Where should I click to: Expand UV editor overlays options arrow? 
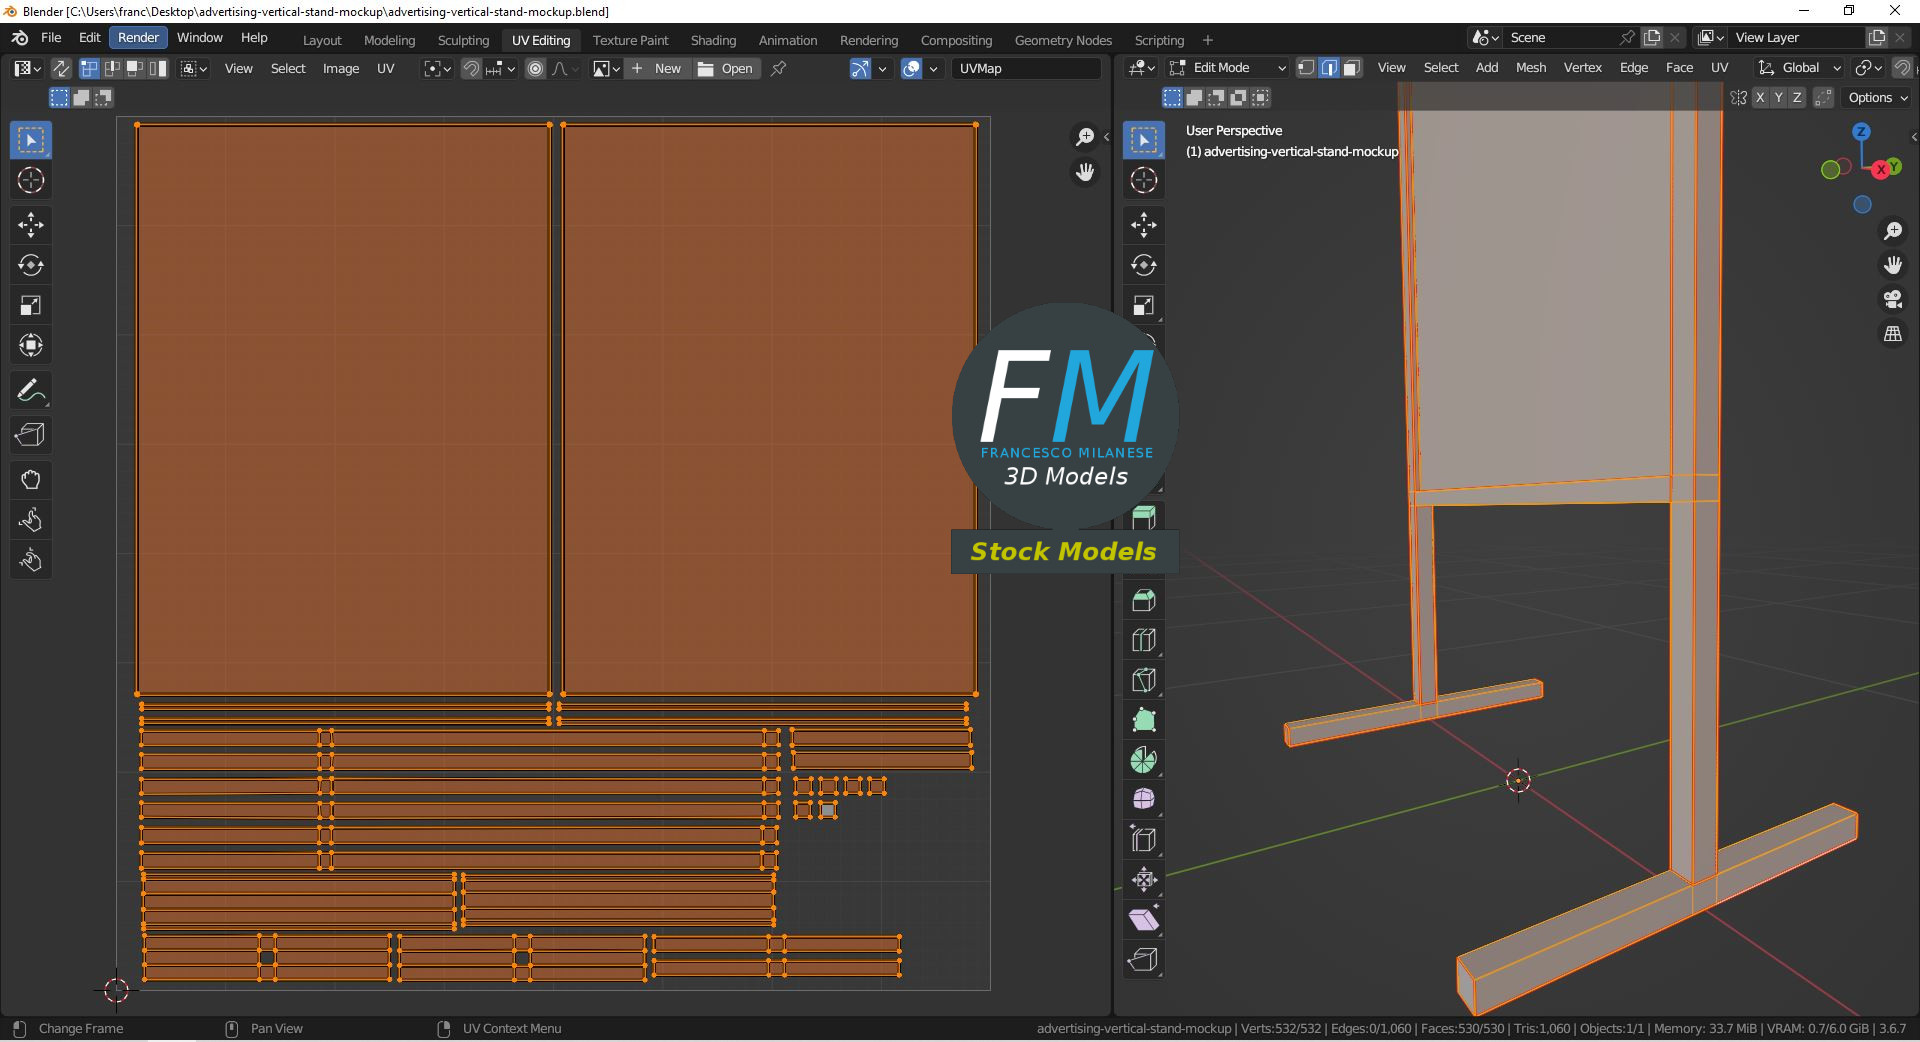click(x=933, y=68)
